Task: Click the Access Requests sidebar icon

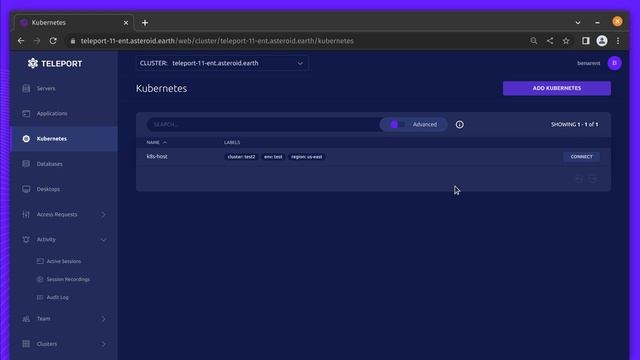Action: [26, 215]
